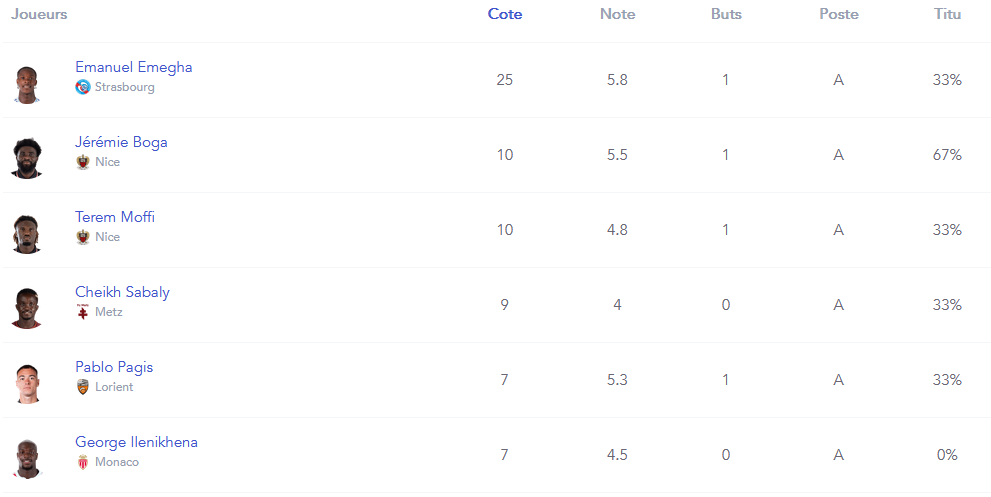Open Terem Moffi player profile link
This screenshot has height=497, width=991.
pos(115,217)
